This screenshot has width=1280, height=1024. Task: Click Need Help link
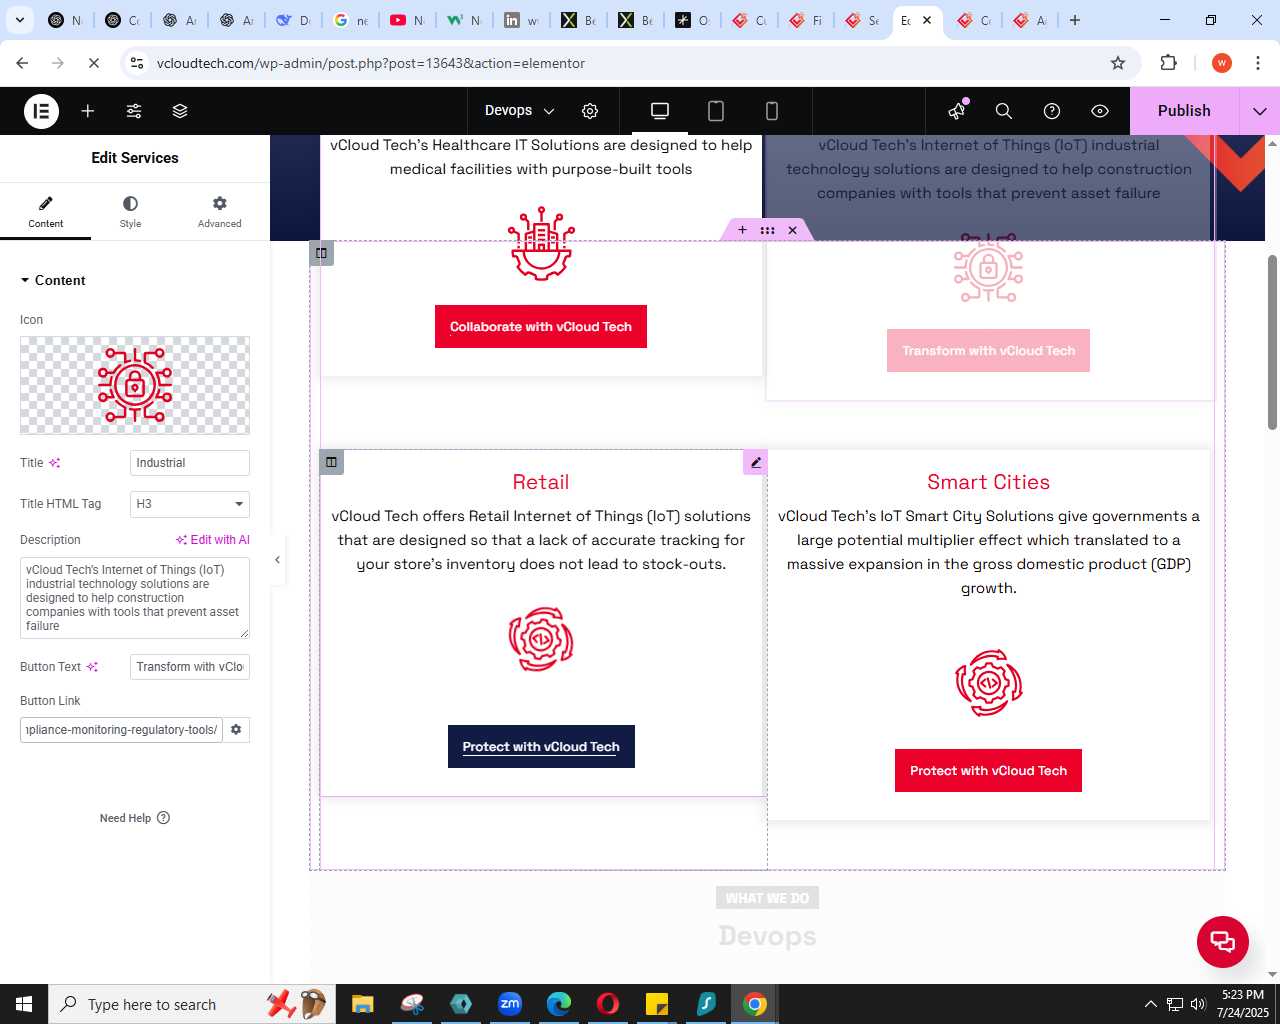pos(135,818)
